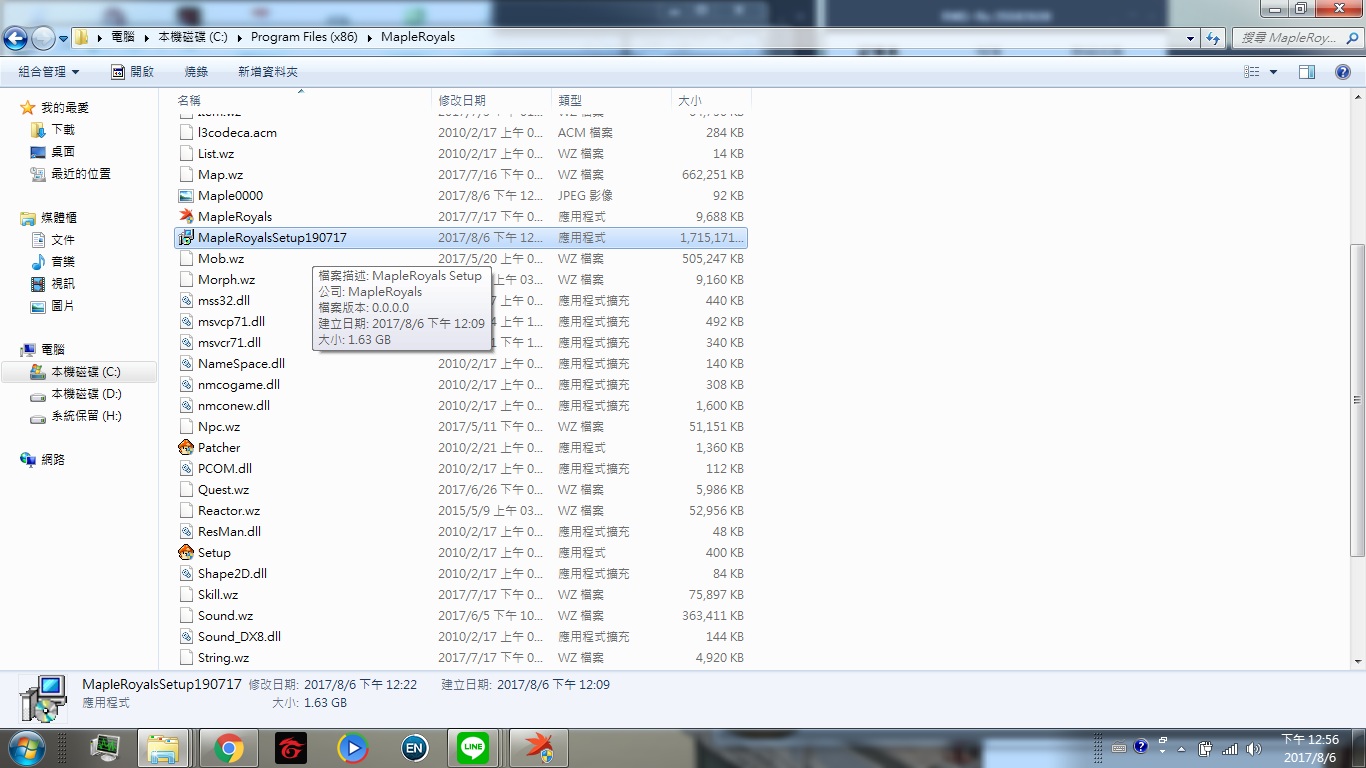Select the String.wz file name
This screenshot has width=1366, height=768.
pos(223,657)
